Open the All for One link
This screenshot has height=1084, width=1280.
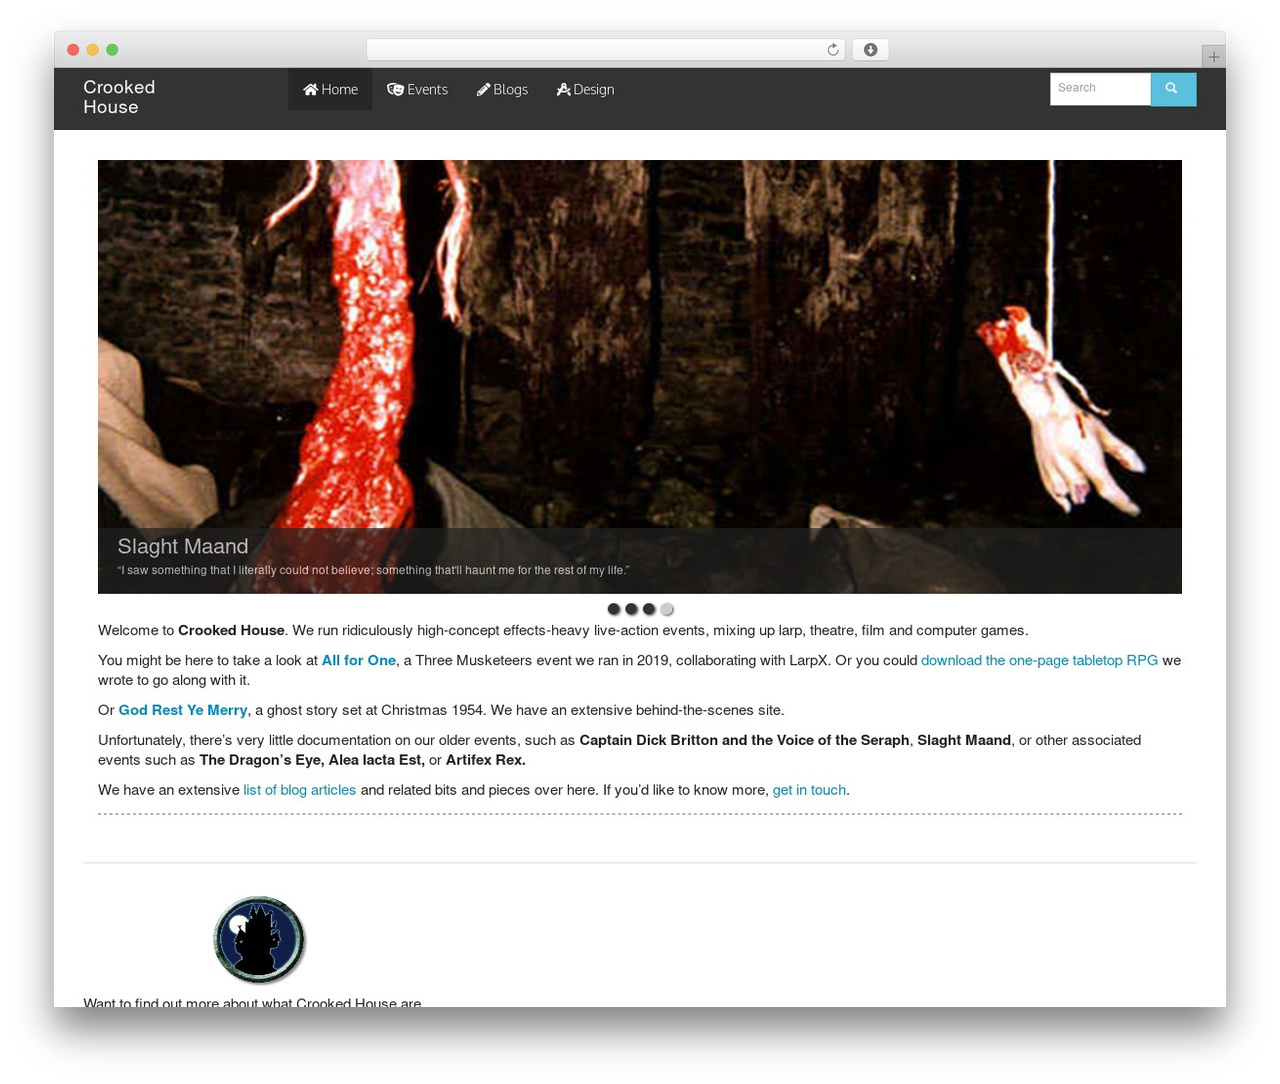coord(359,661)
